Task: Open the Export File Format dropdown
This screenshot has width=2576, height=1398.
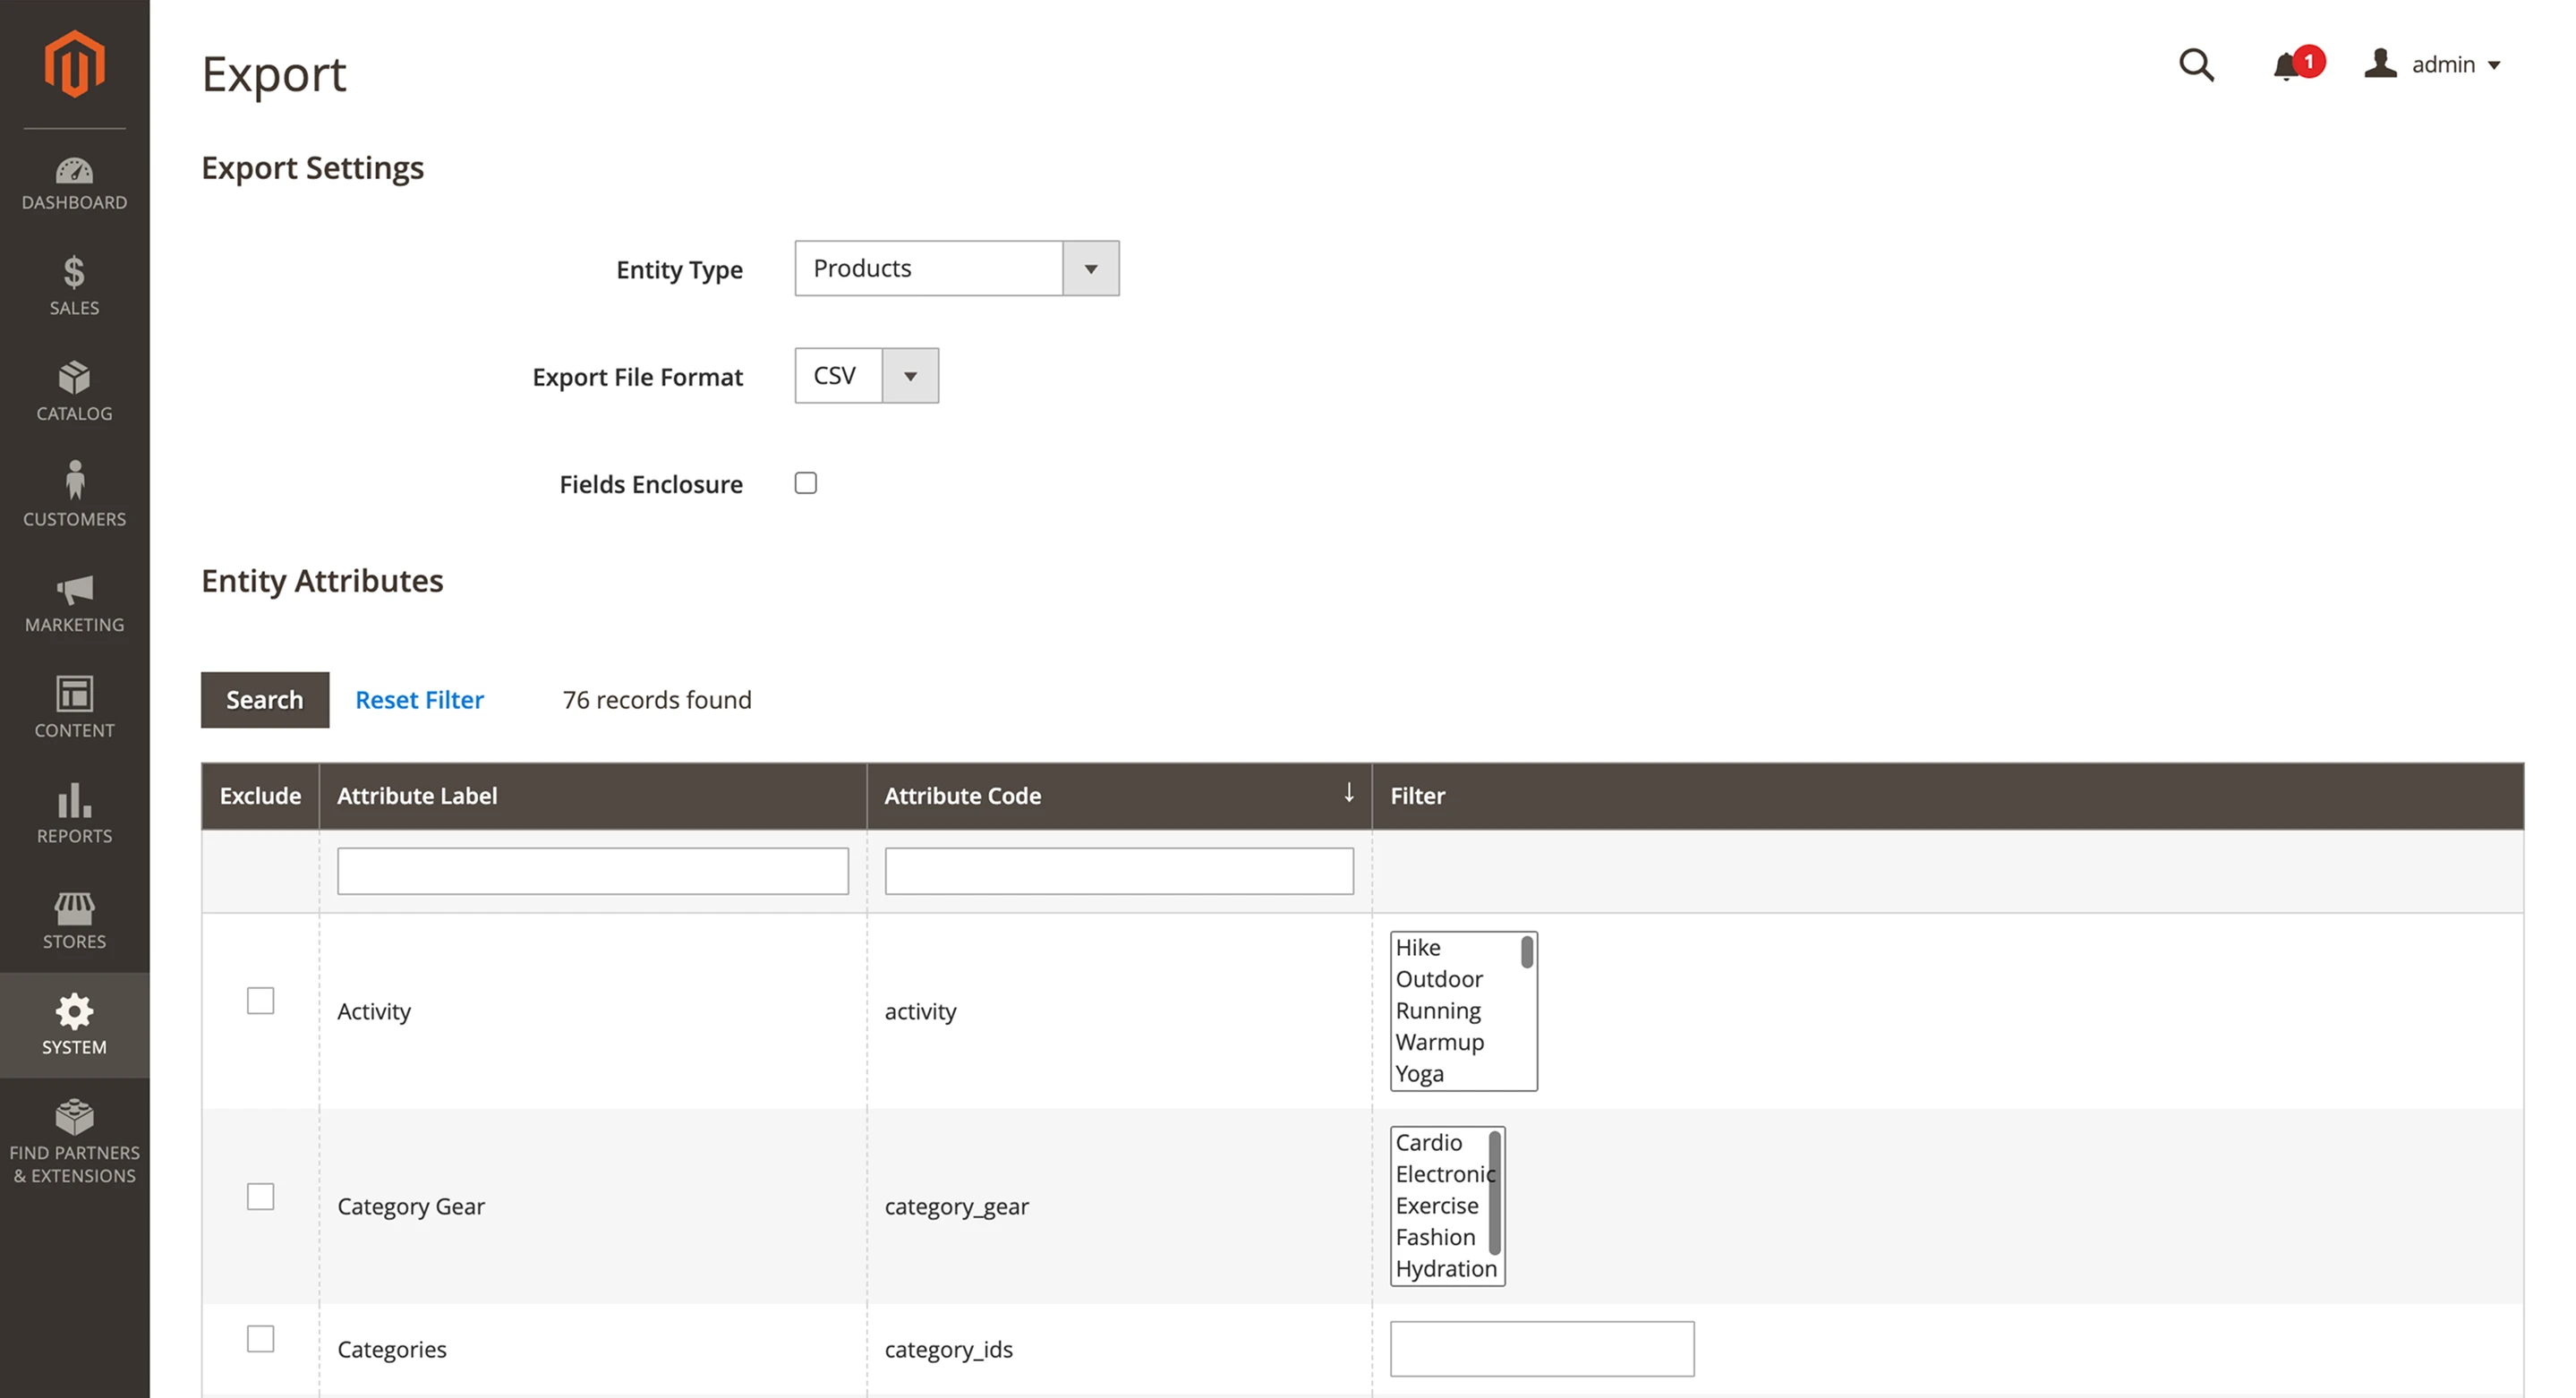Action: [x=909, y=376]
